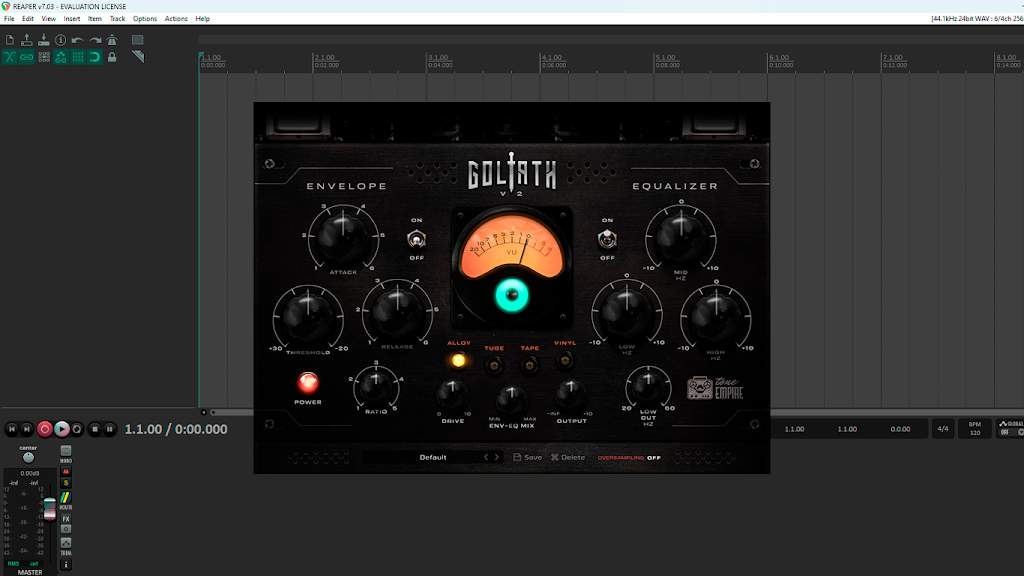Click the Play transport button
The height and width of the screenshot is (576, 1024).
coord(61,429)
